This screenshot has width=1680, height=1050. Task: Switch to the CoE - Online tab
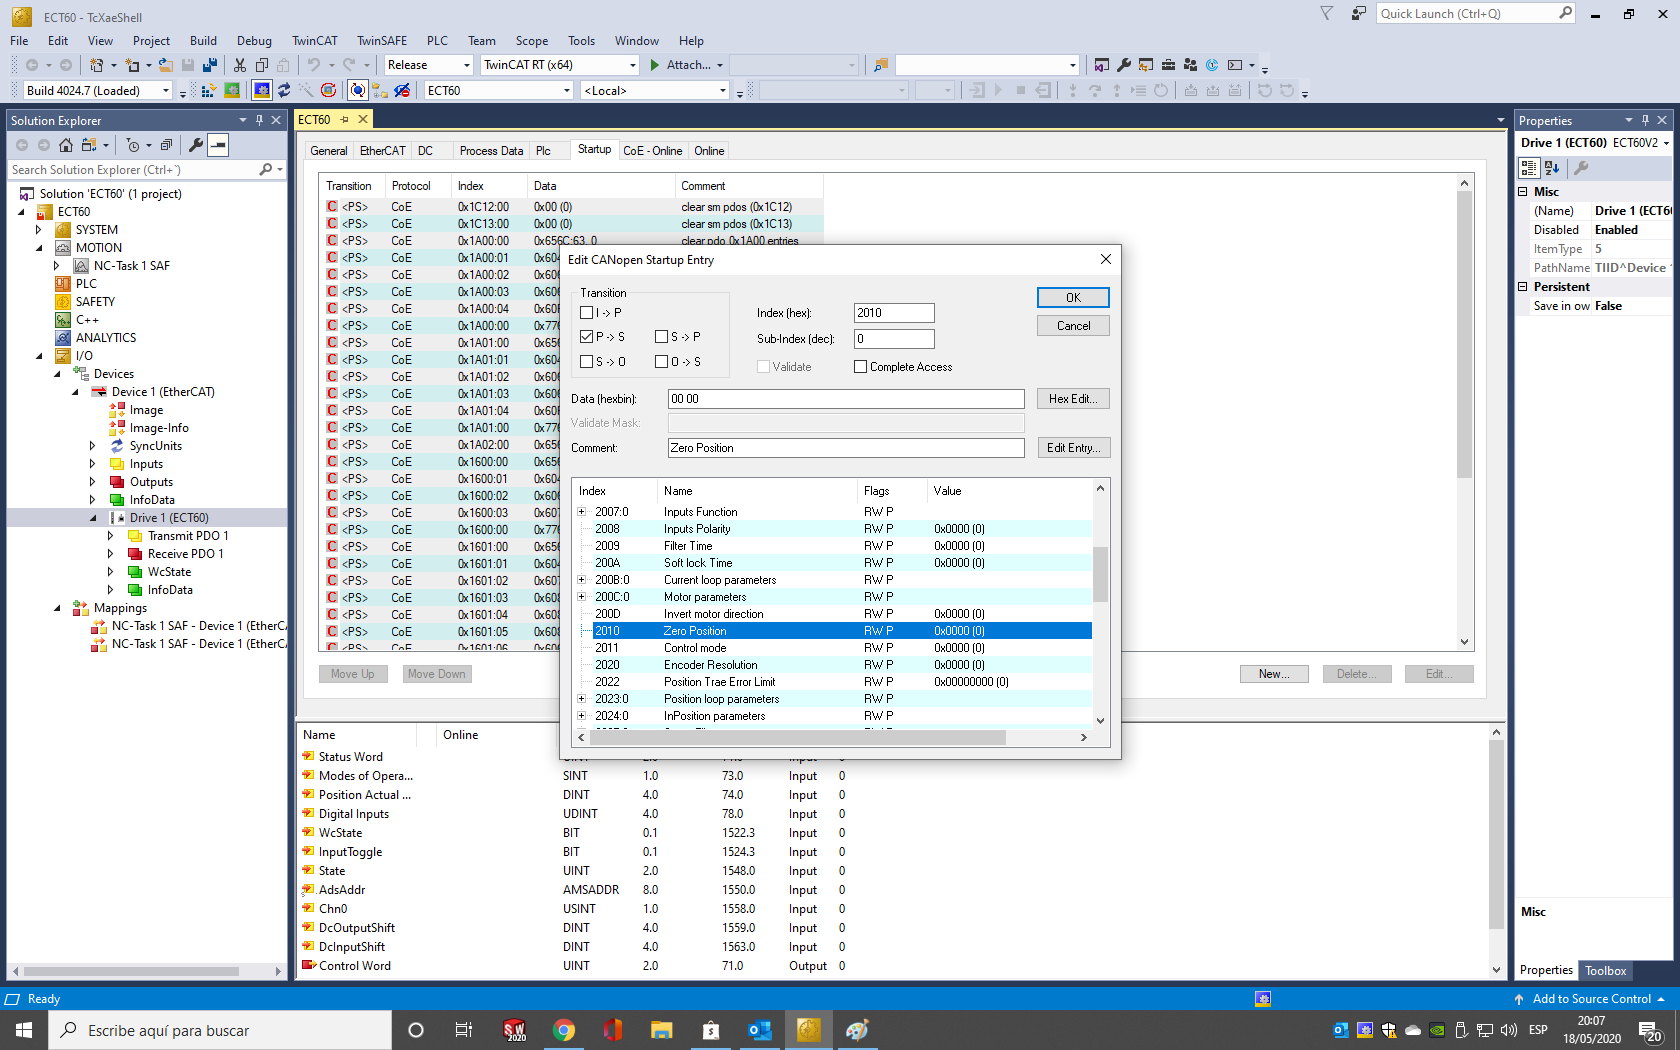(x=652, y=151)
